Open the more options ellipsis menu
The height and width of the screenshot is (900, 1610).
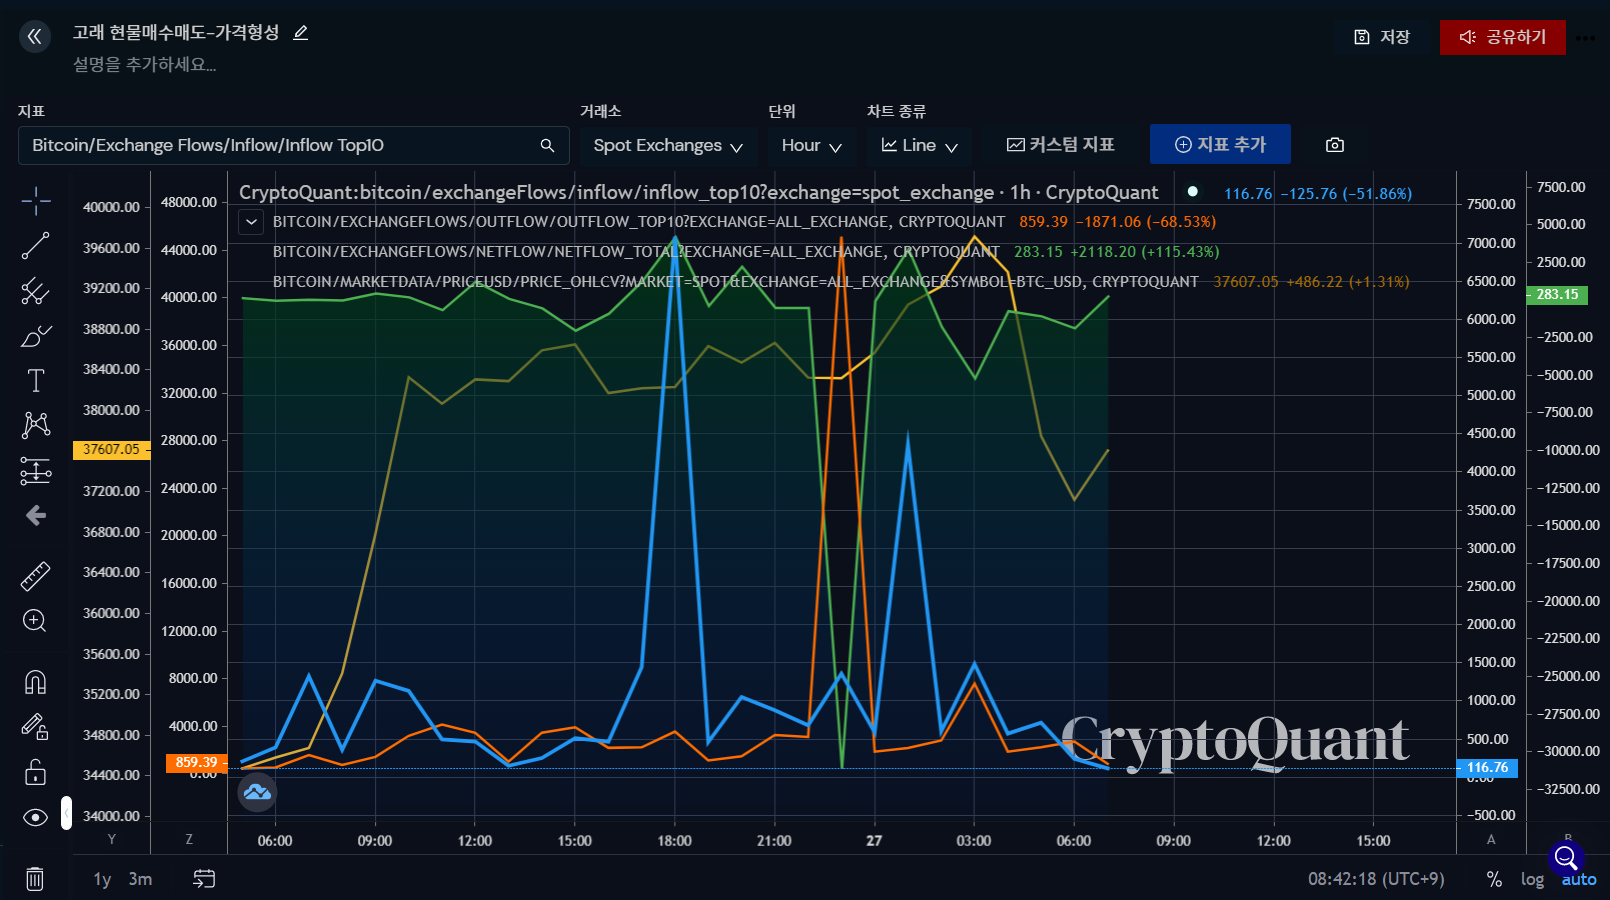click(1585, 38)
